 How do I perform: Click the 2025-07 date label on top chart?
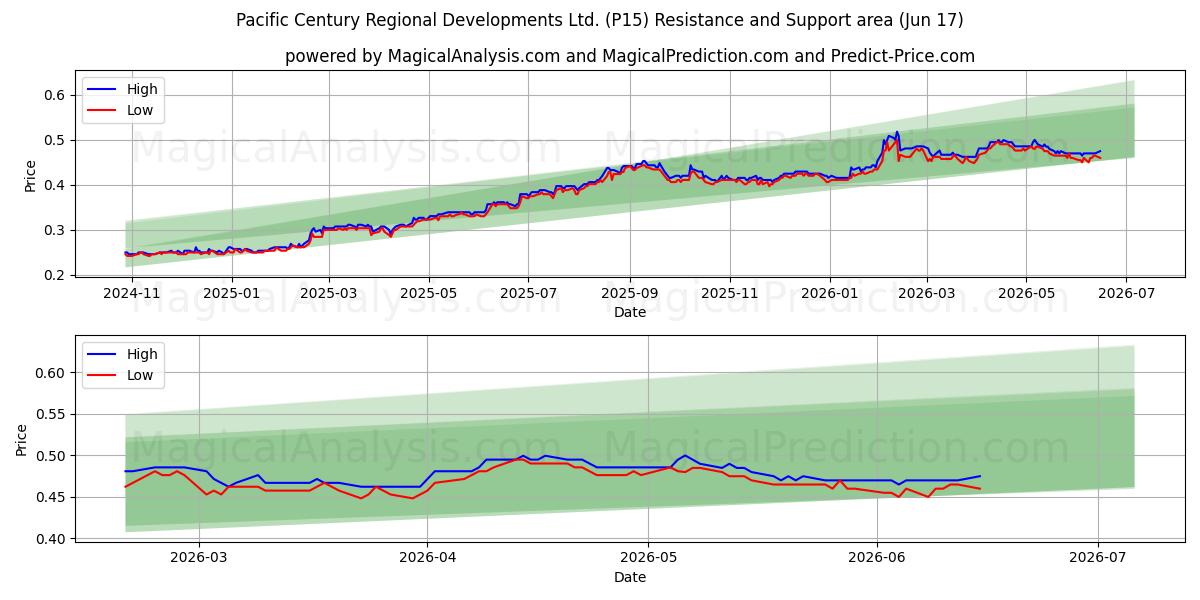pos(529,293)
